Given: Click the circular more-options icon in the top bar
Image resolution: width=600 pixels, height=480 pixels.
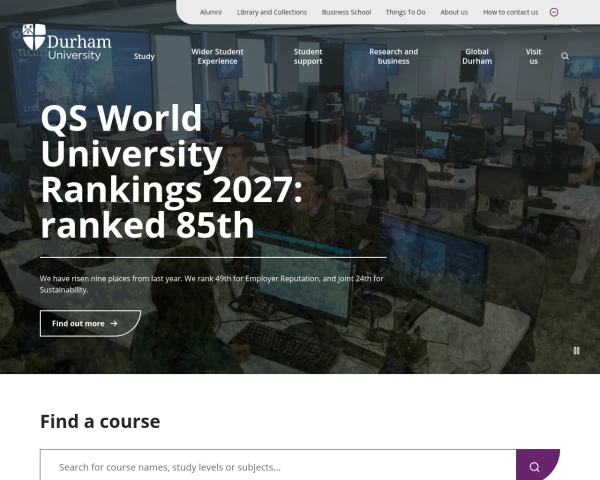Looking at the screenshot, I should 554,12.
